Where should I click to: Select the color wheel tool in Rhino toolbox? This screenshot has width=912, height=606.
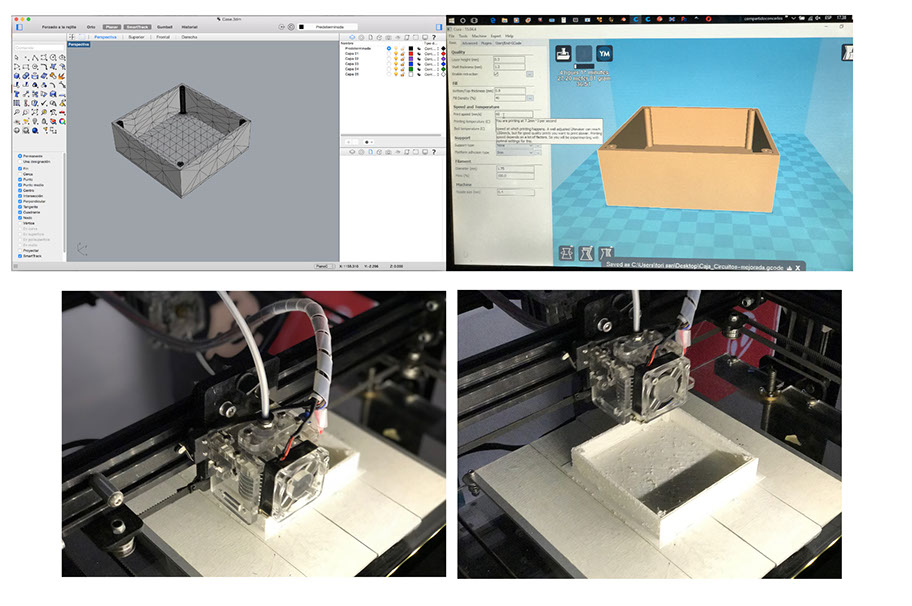(62, 121)
